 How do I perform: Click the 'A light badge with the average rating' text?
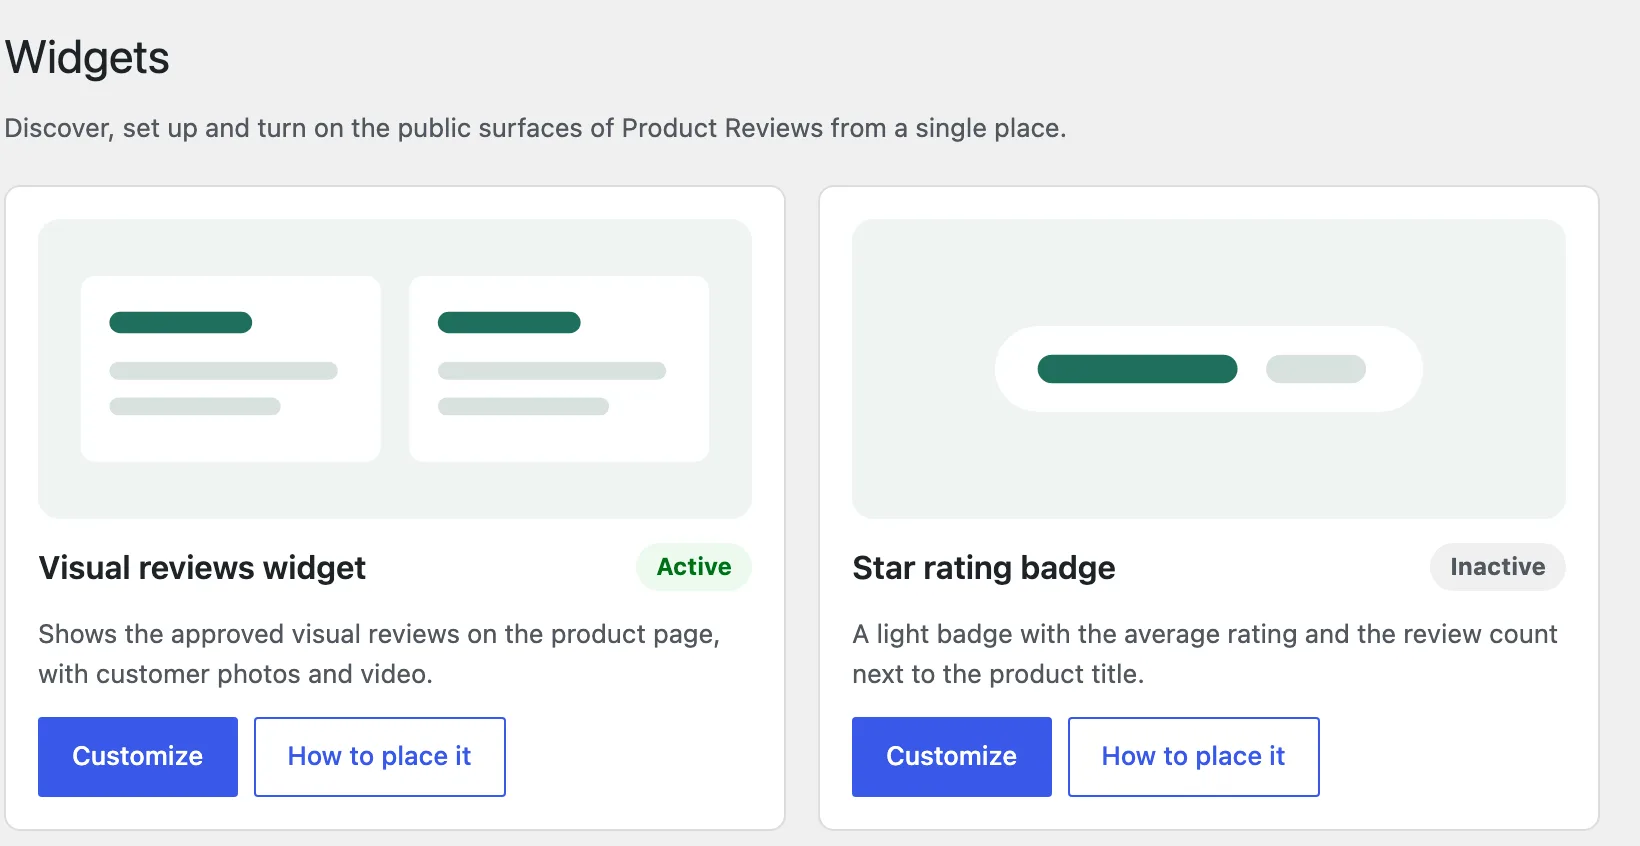point(1205,654)
